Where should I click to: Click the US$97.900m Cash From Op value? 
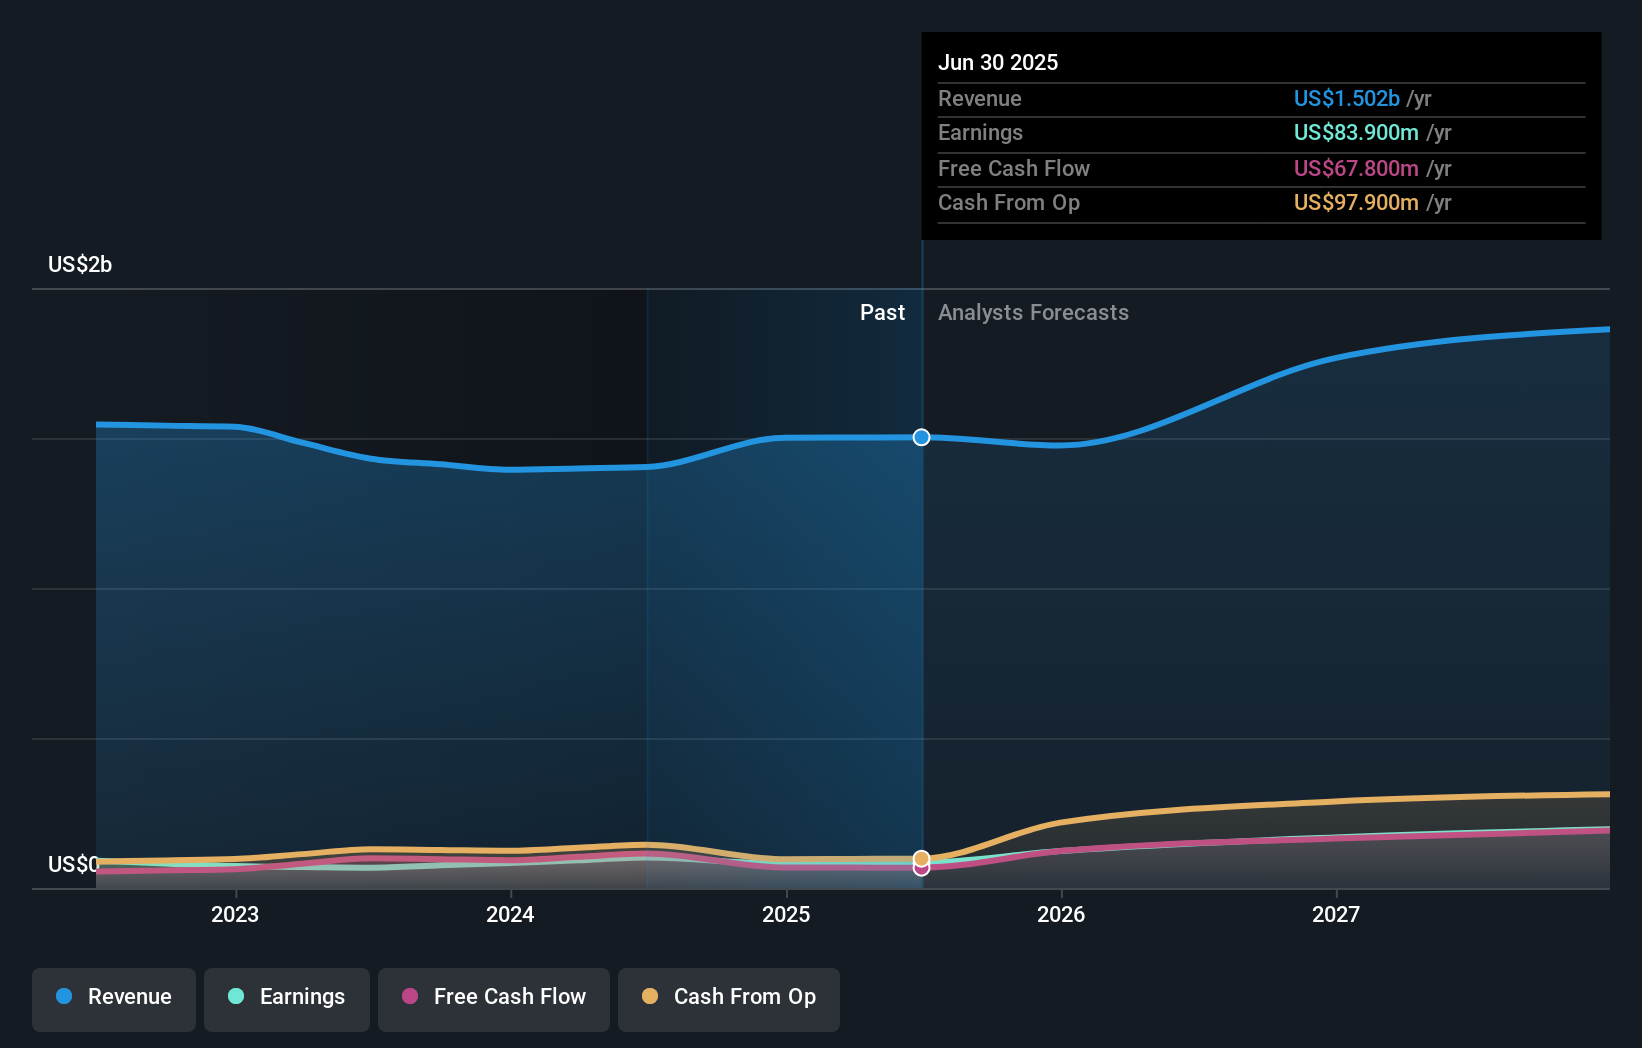coord(1355,203)
